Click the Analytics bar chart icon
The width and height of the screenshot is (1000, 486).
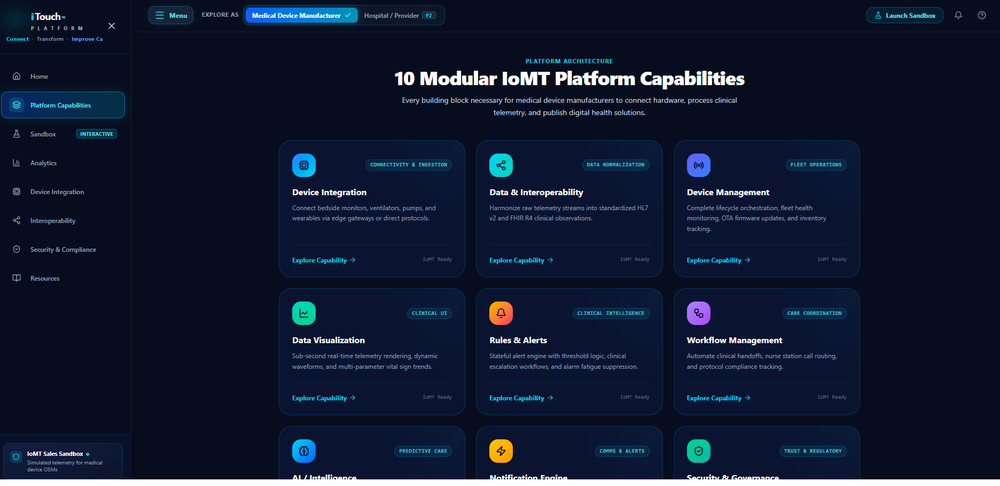coord(17,163)
